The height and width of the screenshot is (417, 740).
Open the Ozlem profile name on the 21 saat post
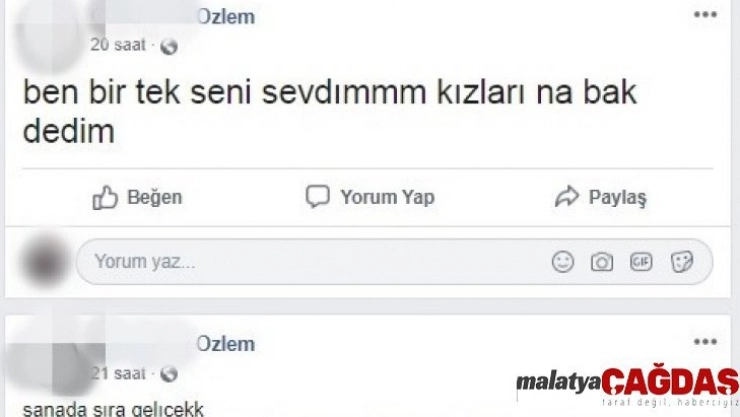(225, 344)
